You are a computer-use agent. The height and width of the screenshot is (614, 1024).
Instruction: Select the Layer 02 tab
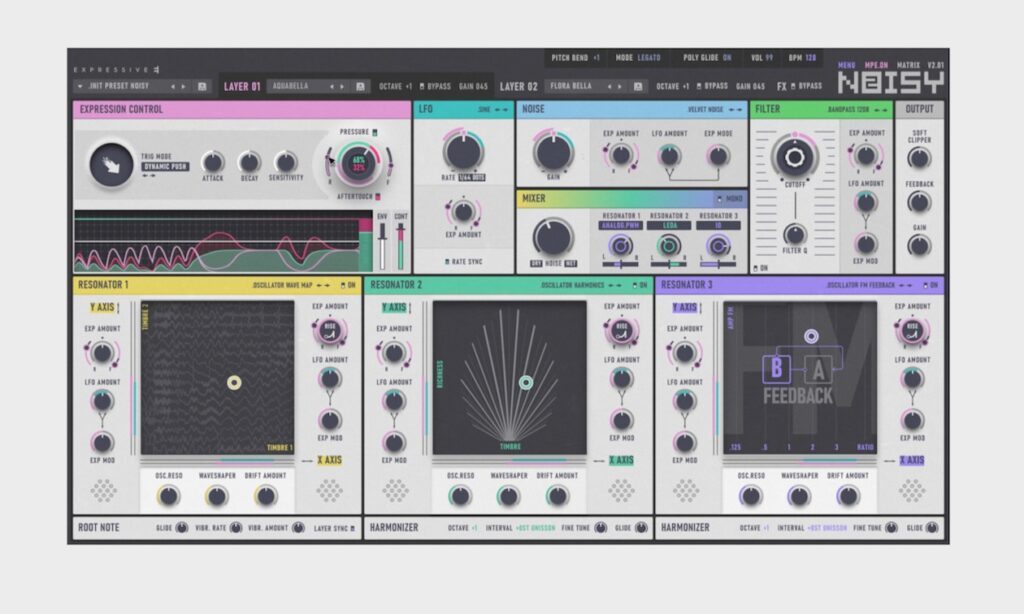click(x=519, y=86)
